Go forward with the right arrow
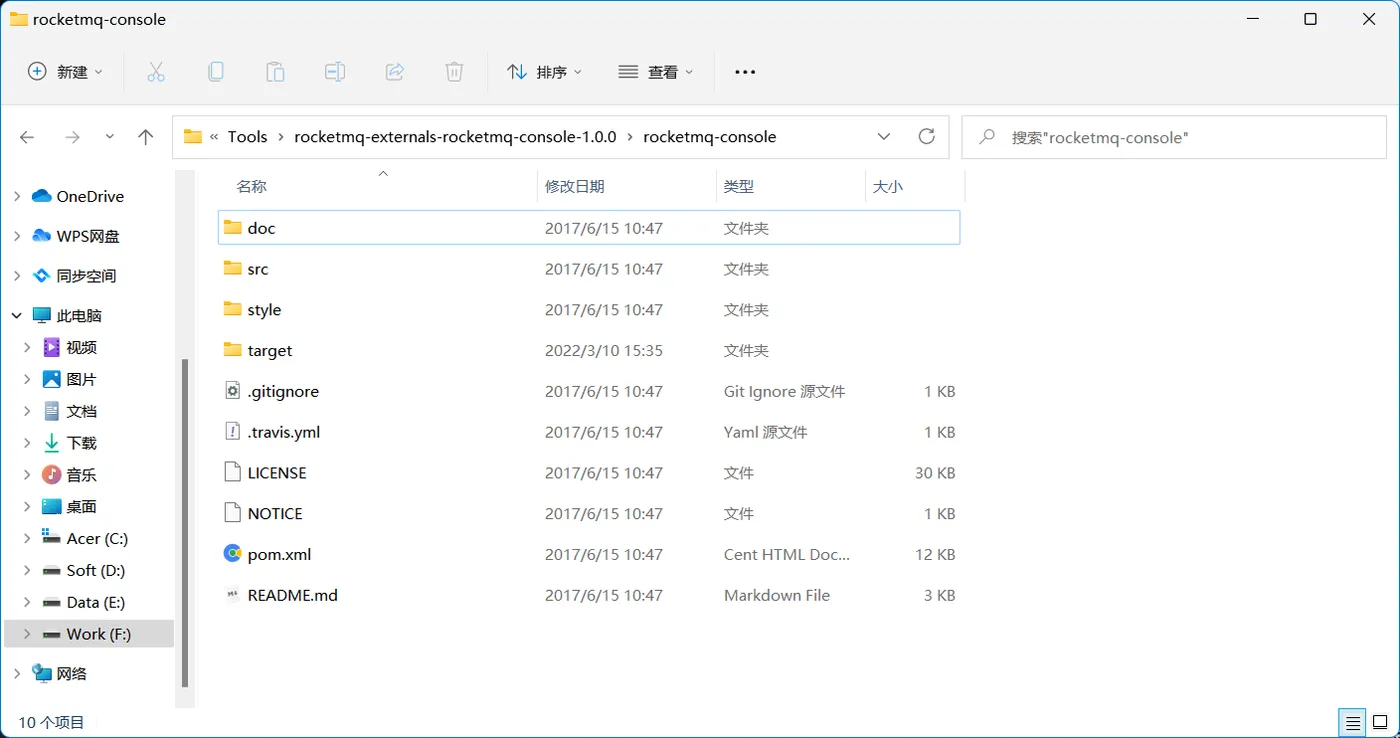 [72, 137]
